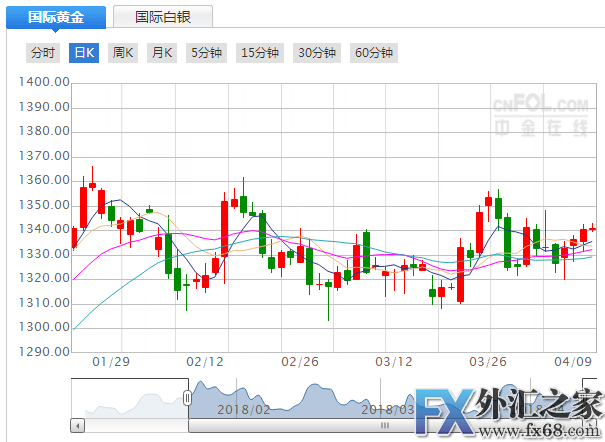Click the FX外汇之家 logo
Viewport: 605px width, 442px height.
pos(514,410)
